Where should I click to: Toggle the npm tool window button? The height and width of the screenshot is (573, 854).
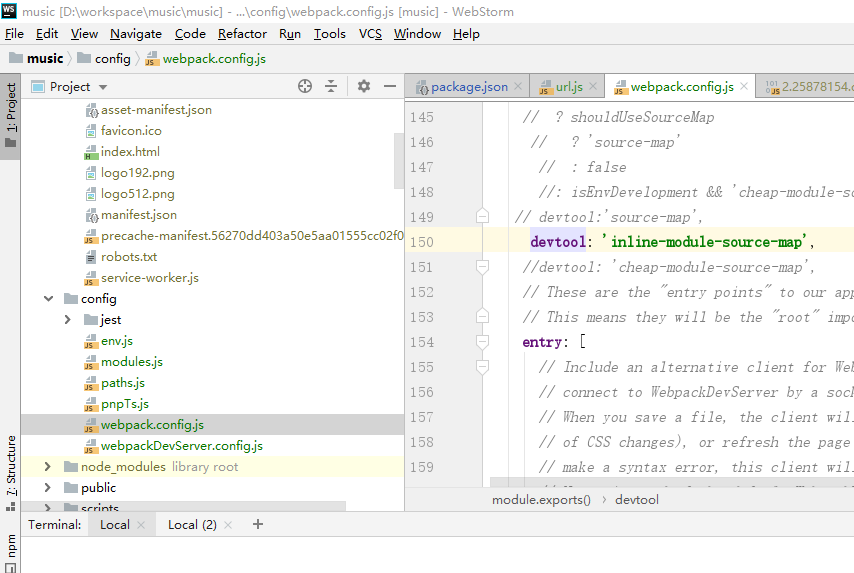[x=11, y=551]
